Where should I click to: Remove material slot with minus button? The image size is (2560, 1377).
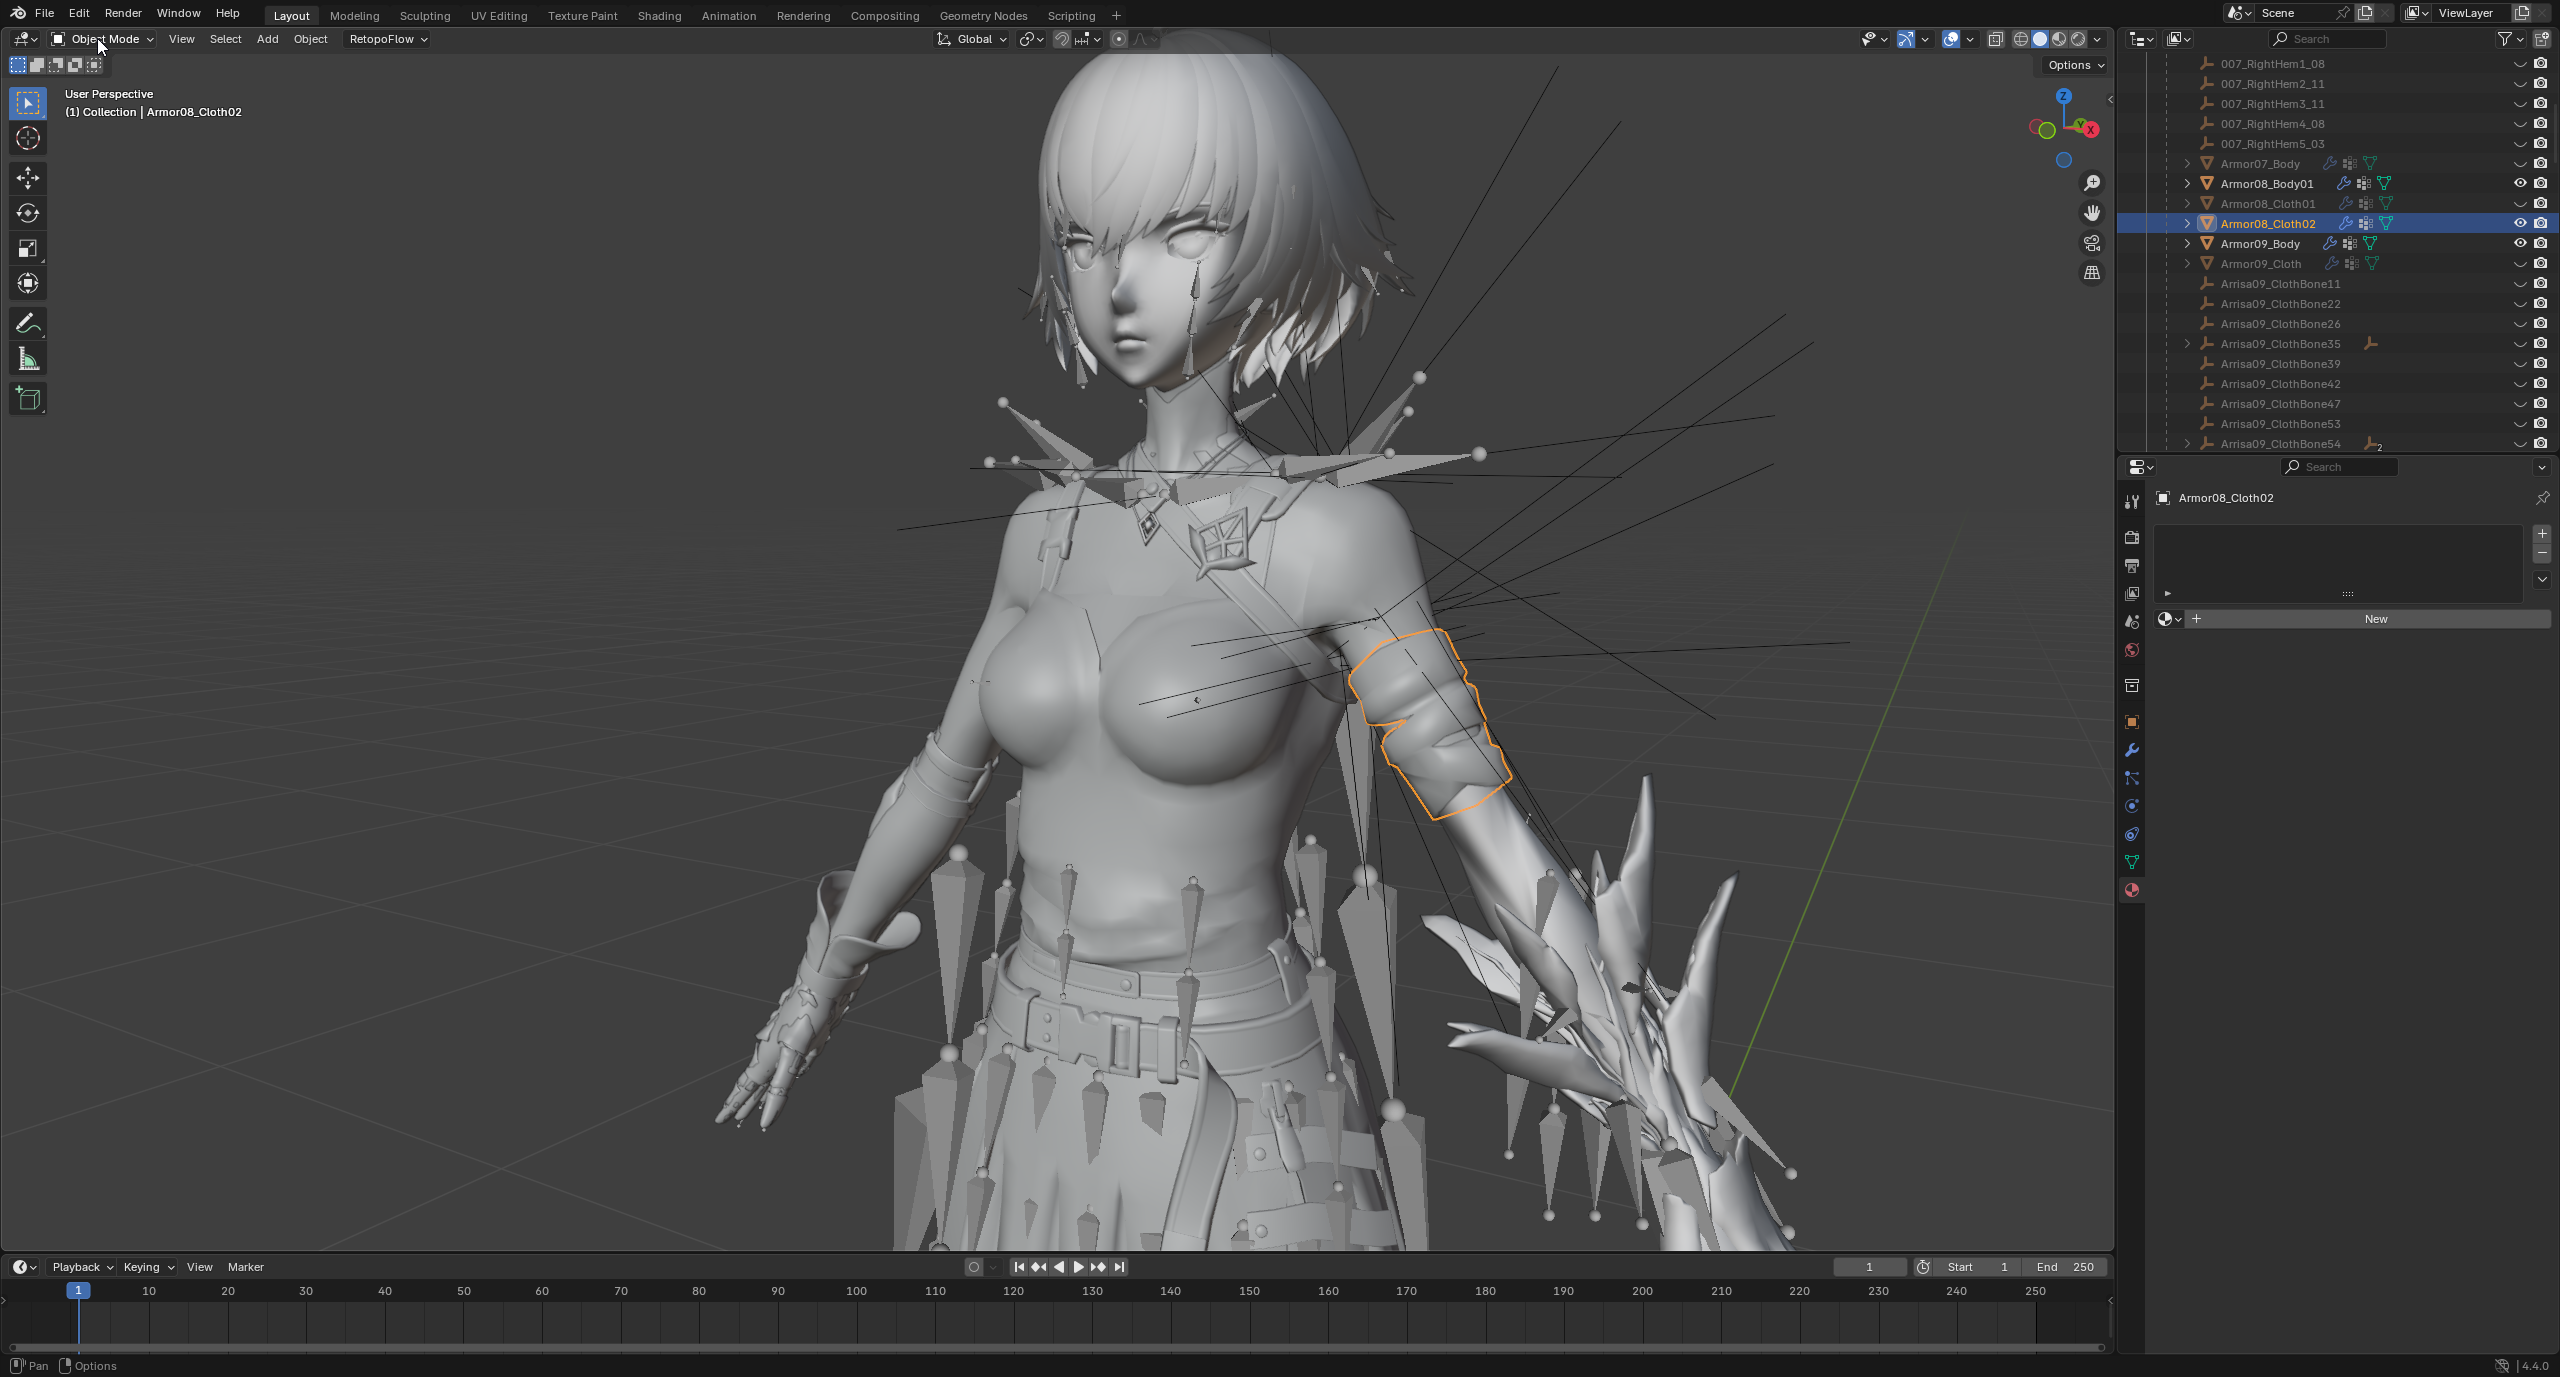(x=2542, y=553)
